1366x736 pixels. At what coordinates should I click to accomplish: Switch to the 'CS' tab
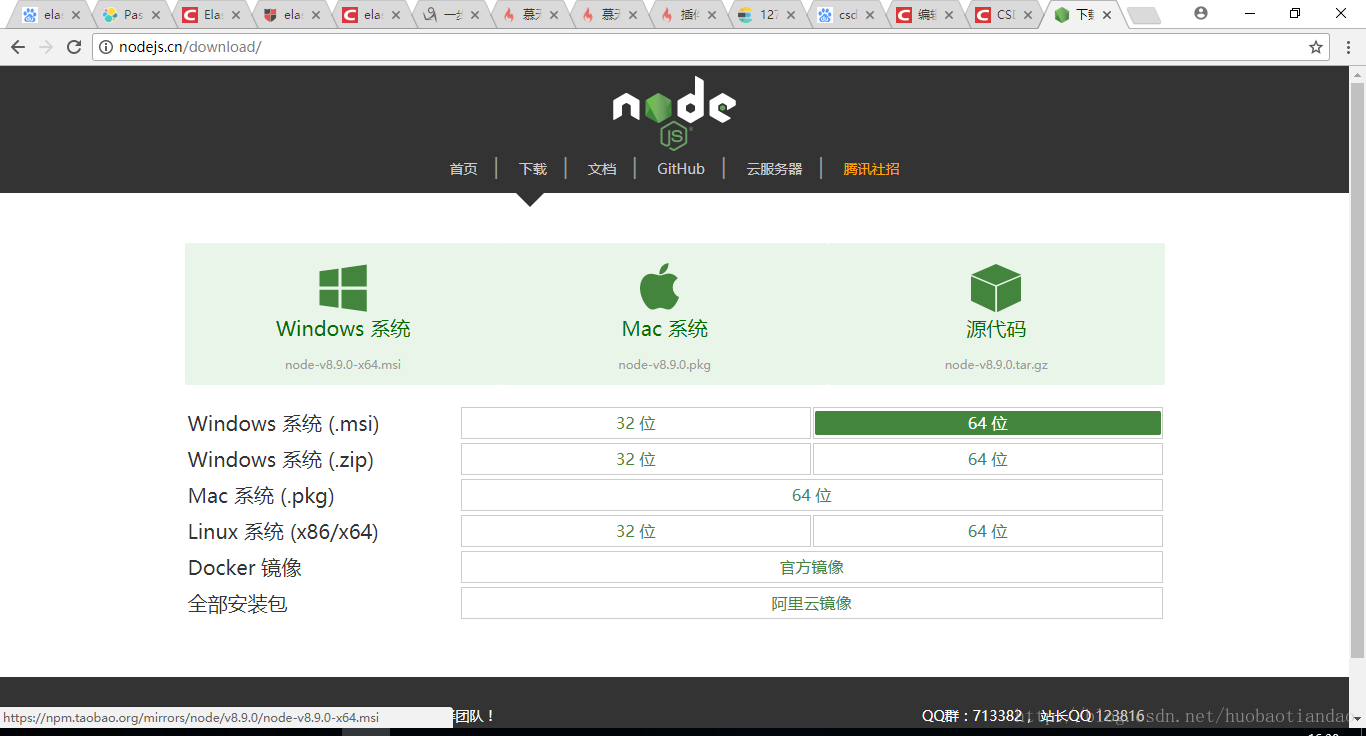pyautogui.click(x=1003, y=15)
